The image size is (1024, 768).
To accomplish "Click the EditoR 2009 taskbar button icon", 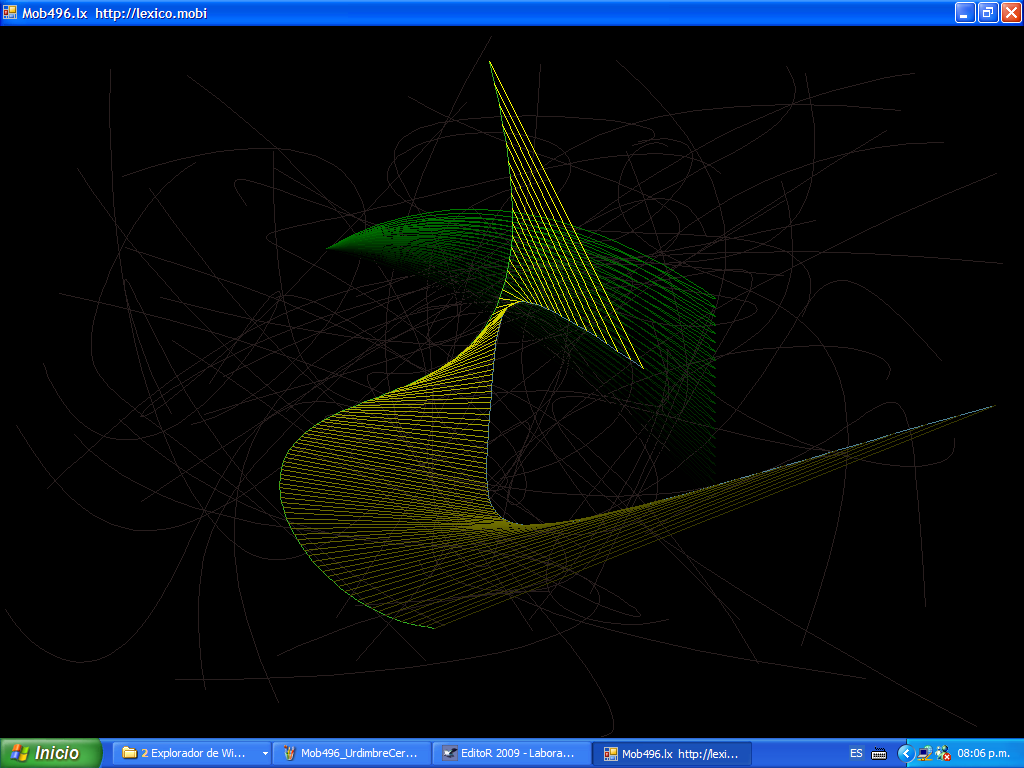I will point(449,753).
